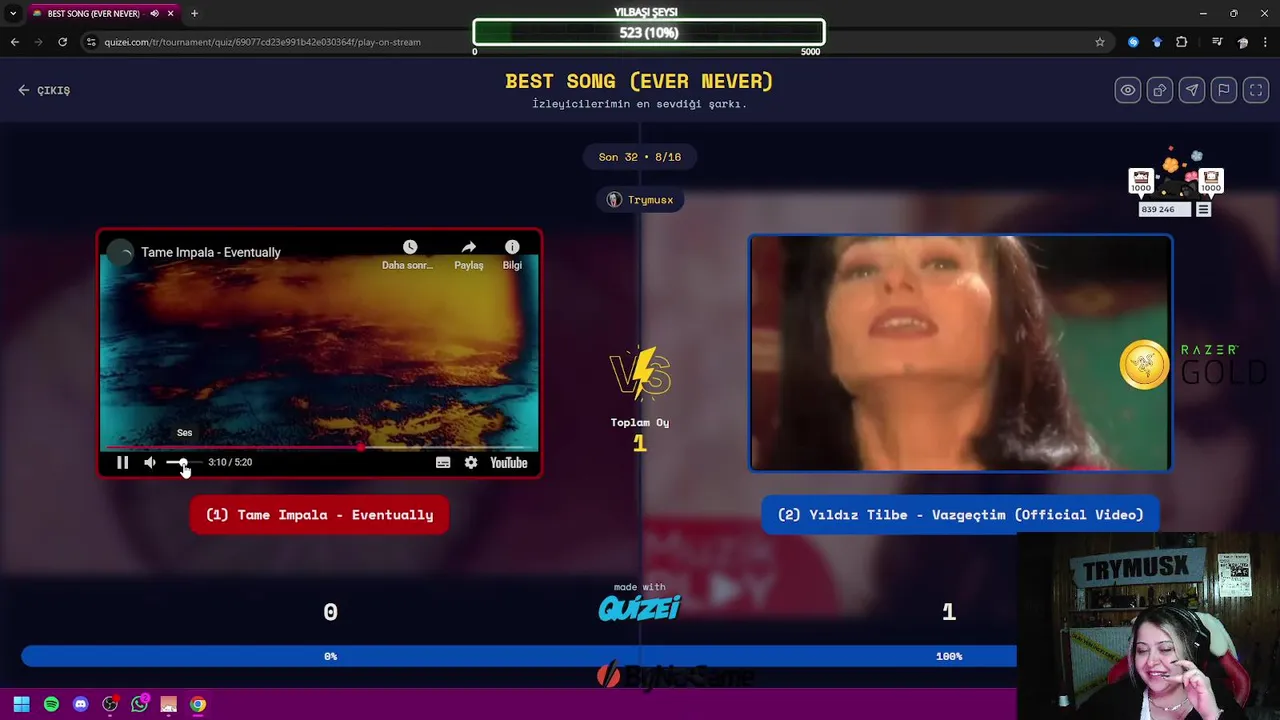This screenshot has width=1280, height=720.
Task: Click the Watch Later clock icon
Action: (x=409, y=247)
